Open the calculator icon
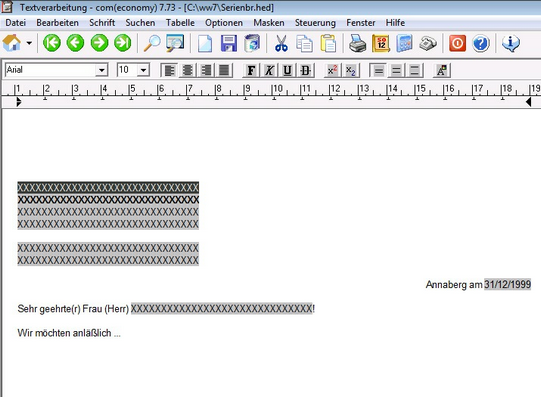 click(404, 43)
